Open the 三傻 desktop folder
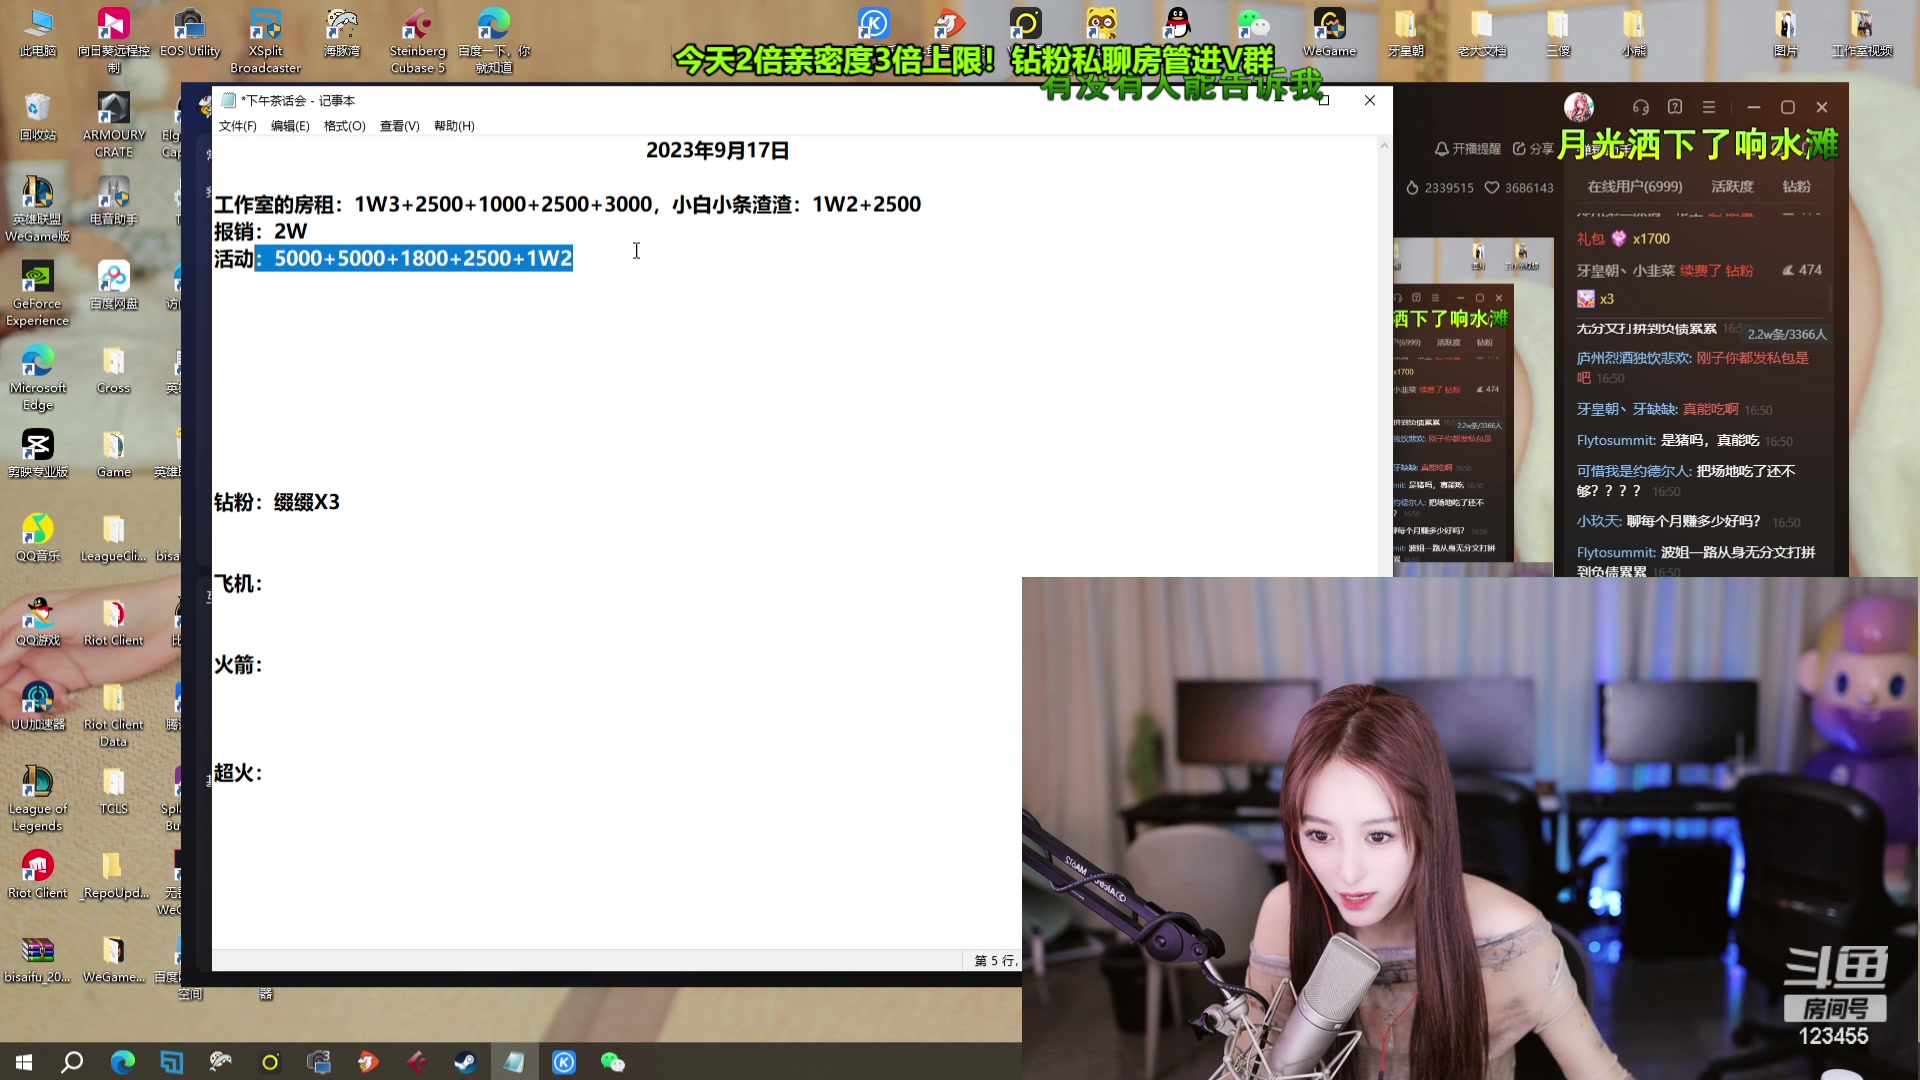 click(1558, 33)
